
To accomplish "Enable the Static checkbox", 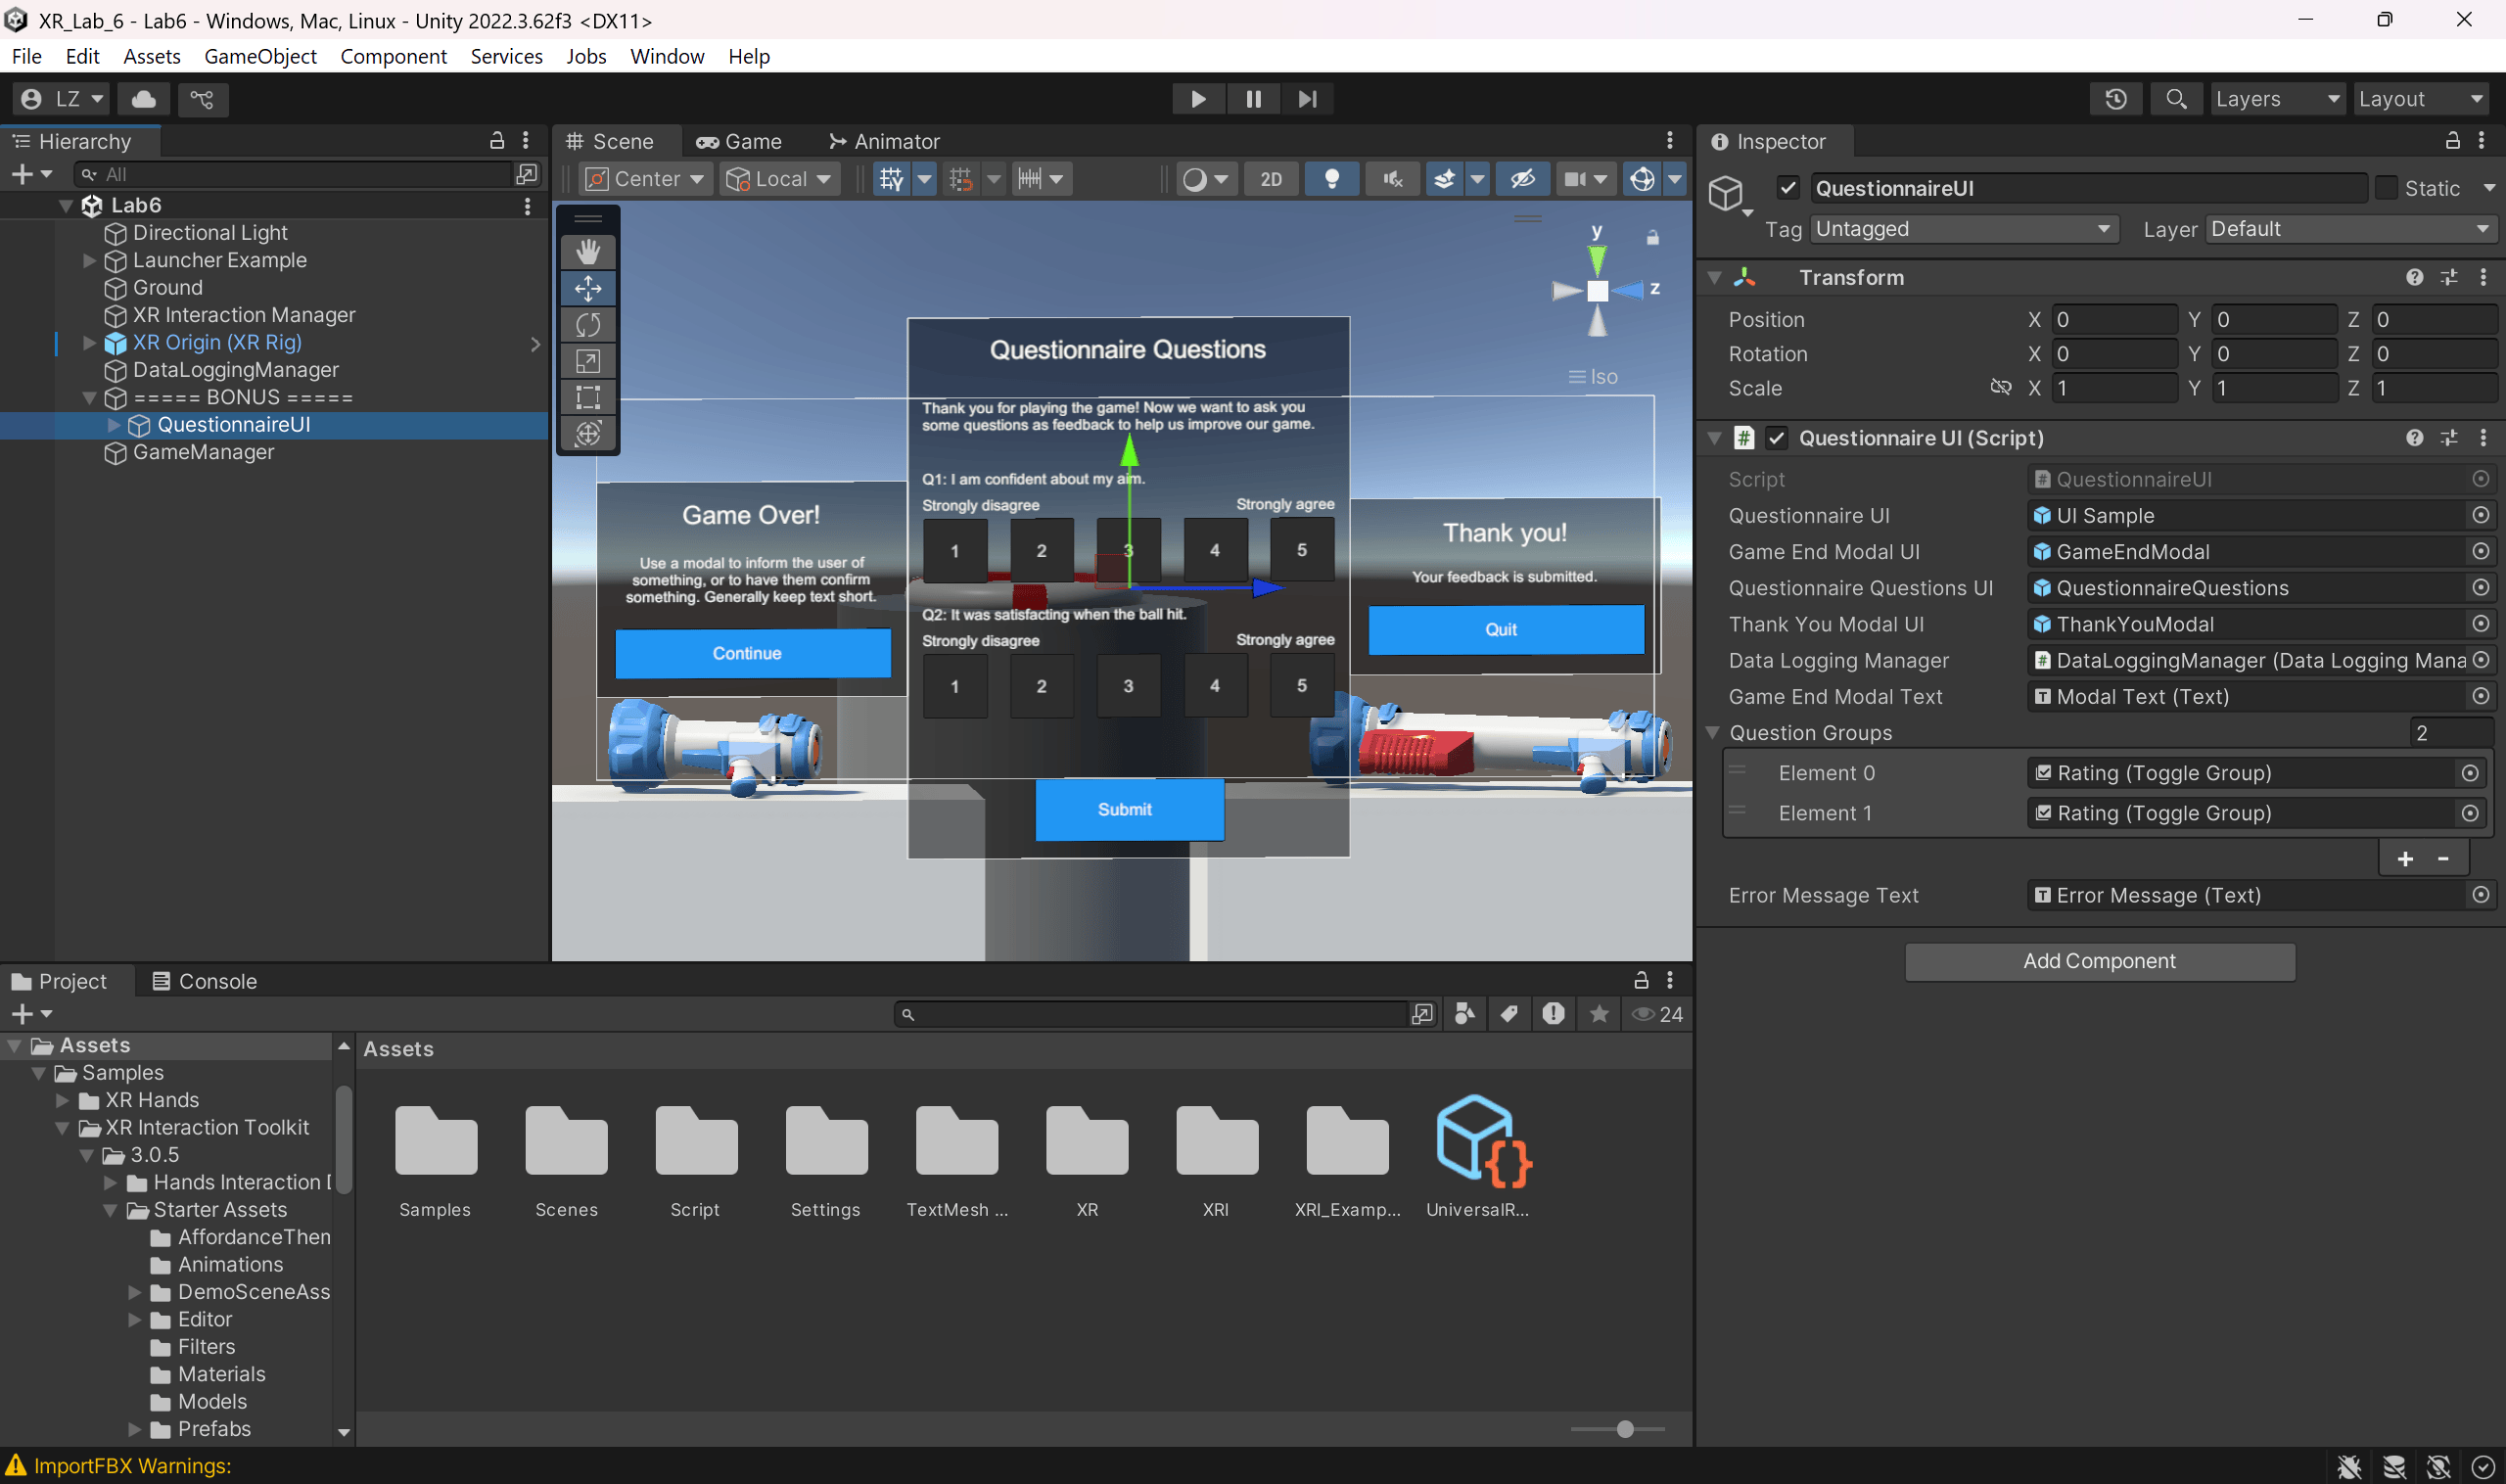I will point(2386,188).
